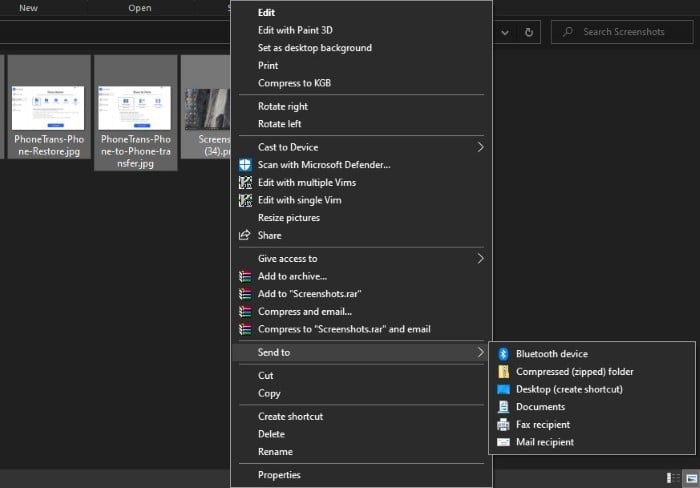
Task: Click the PhoneTrans-Phone-Restore.jpg file name
Action: [x=49, y=145]
